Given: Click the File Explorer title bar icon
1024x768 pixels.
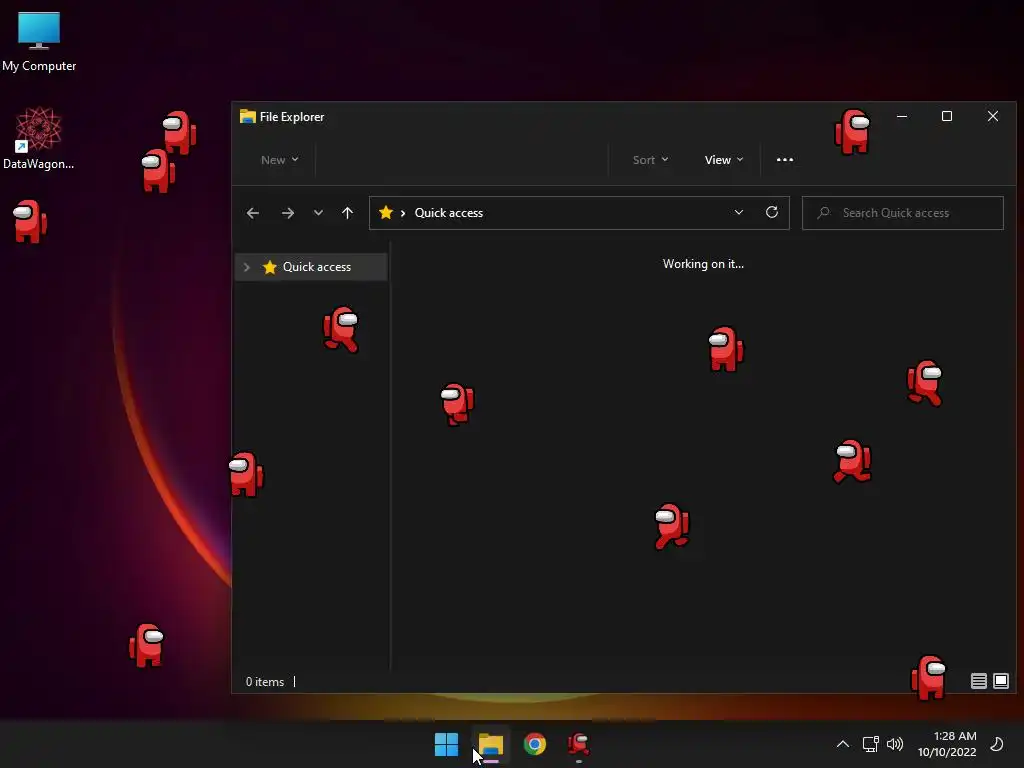Looking at the screenshot, I should click(x=248, y=117).
